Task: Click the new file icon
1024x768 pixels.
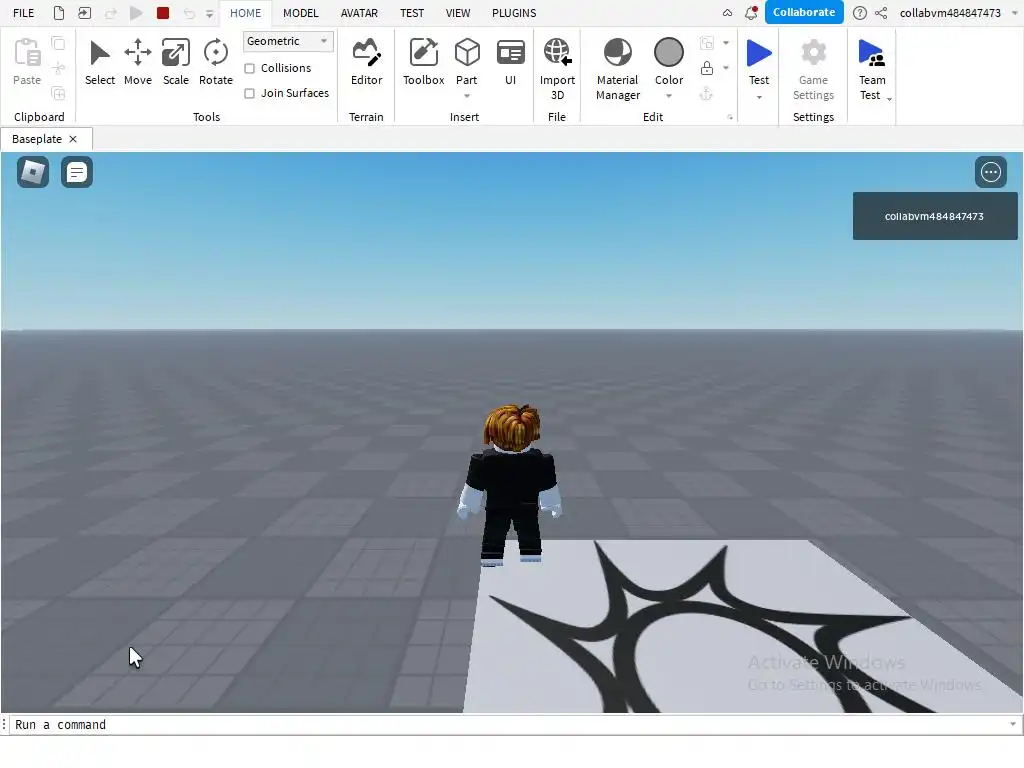Action: (x=59, y=12)
